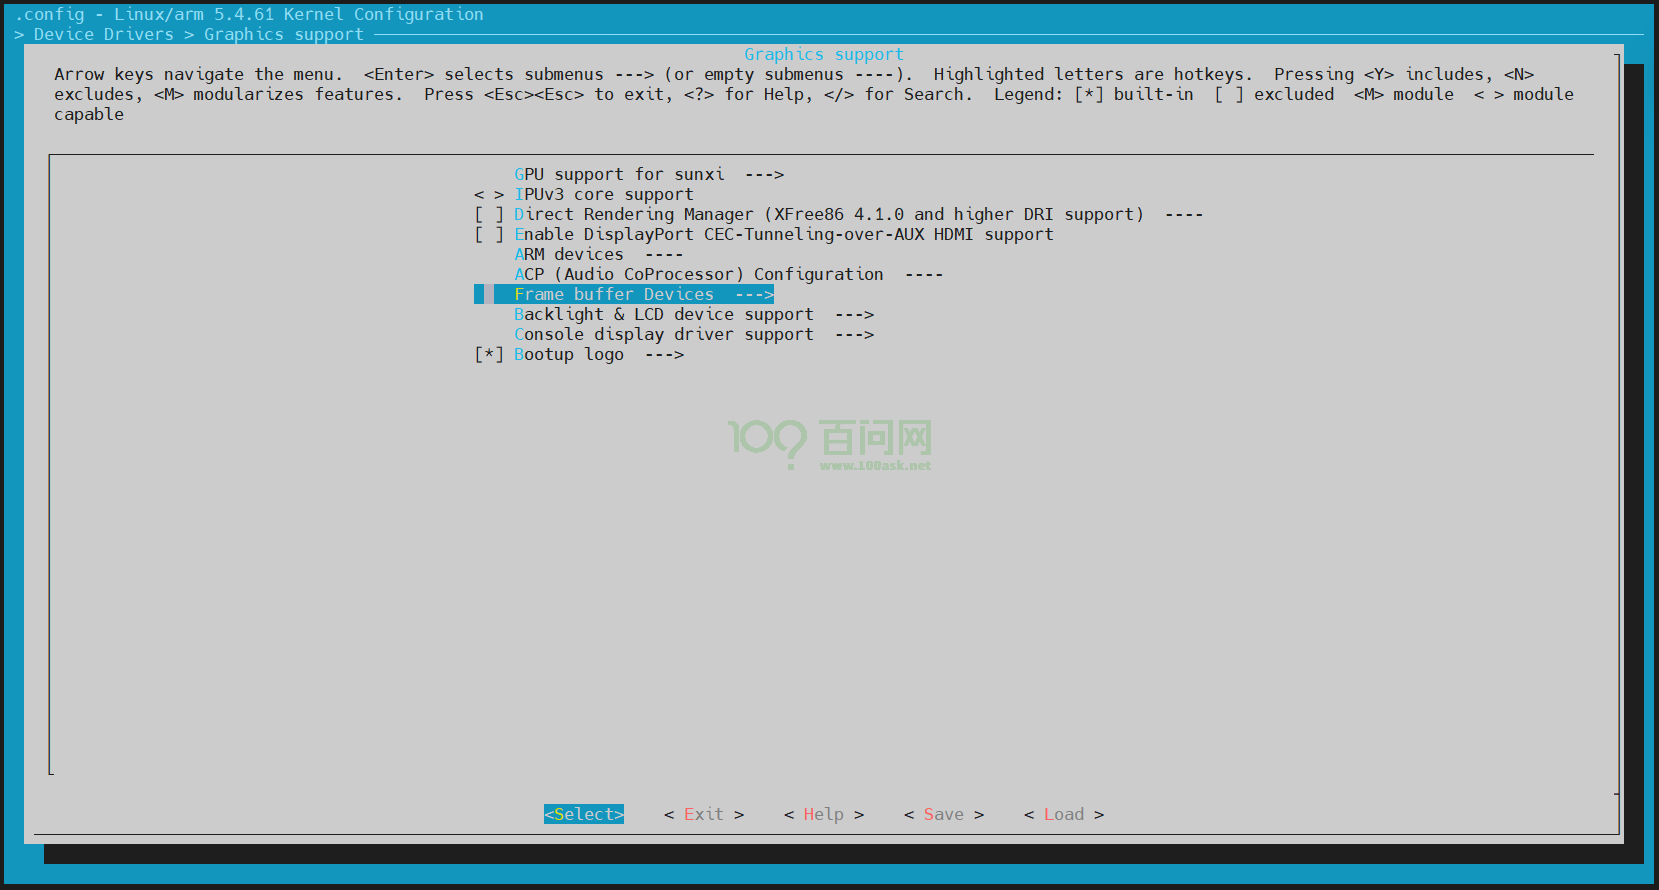Open Help for the selected item

click(x=823, y=814)
